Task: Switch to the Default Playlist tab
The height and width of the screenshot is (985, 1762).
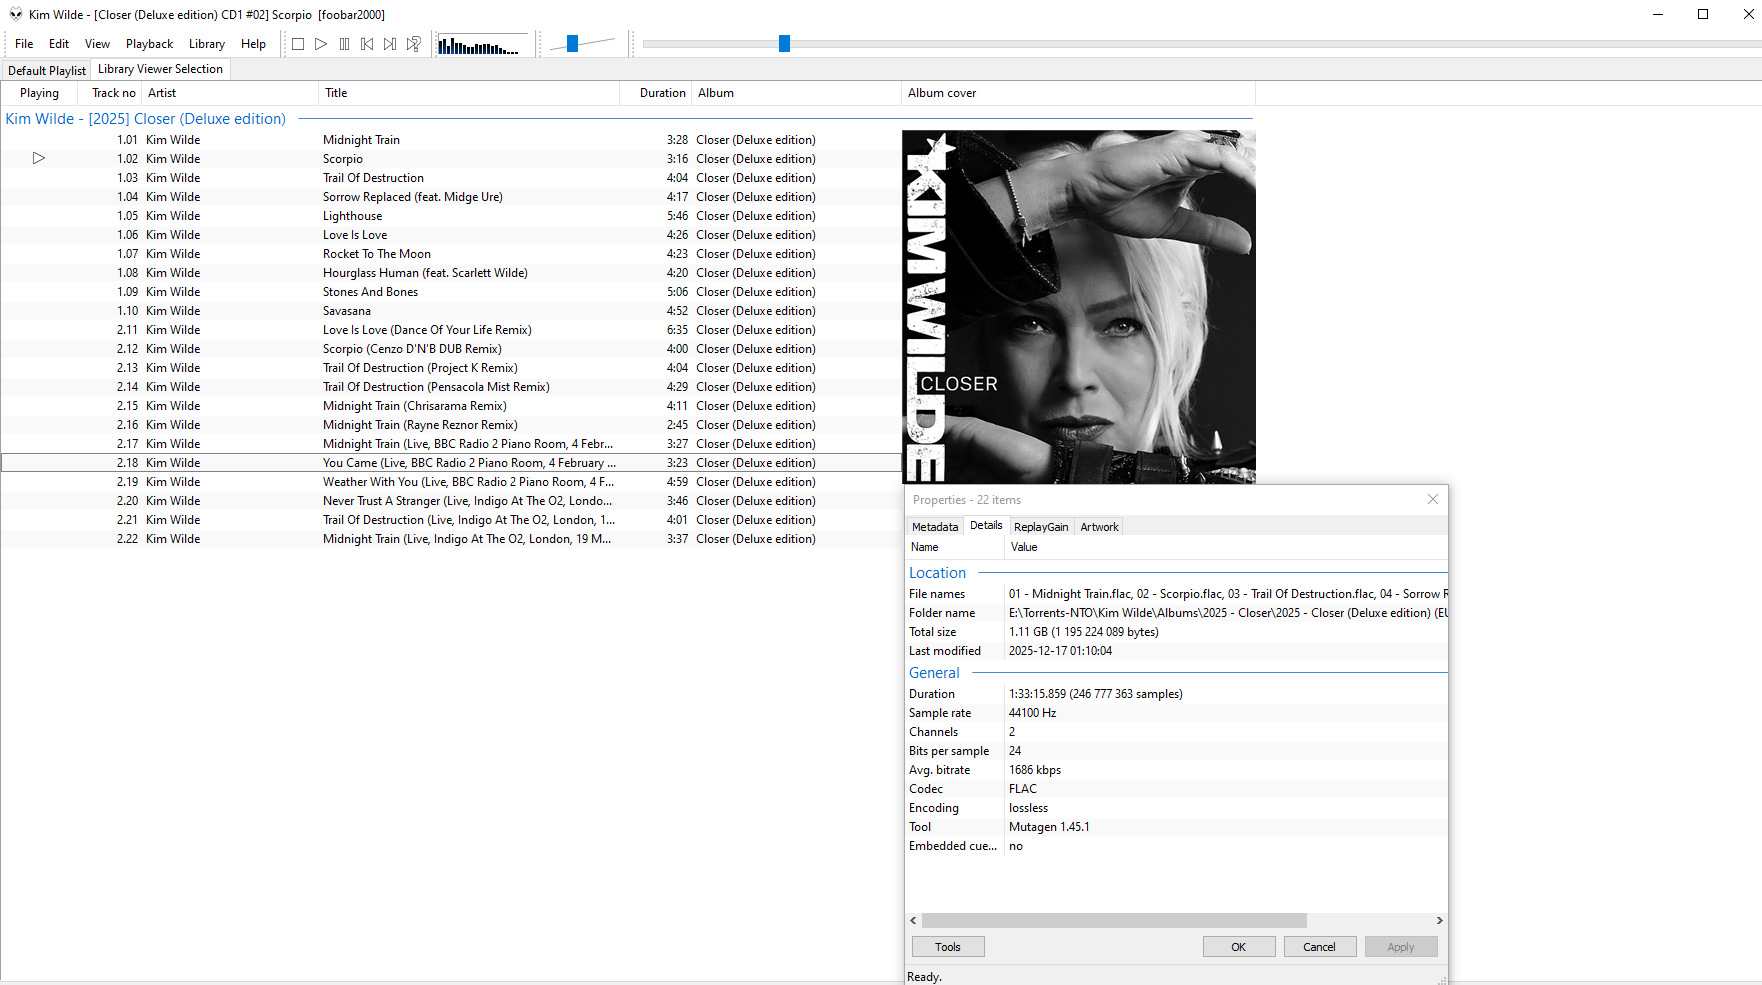Action: coord(47,70)
